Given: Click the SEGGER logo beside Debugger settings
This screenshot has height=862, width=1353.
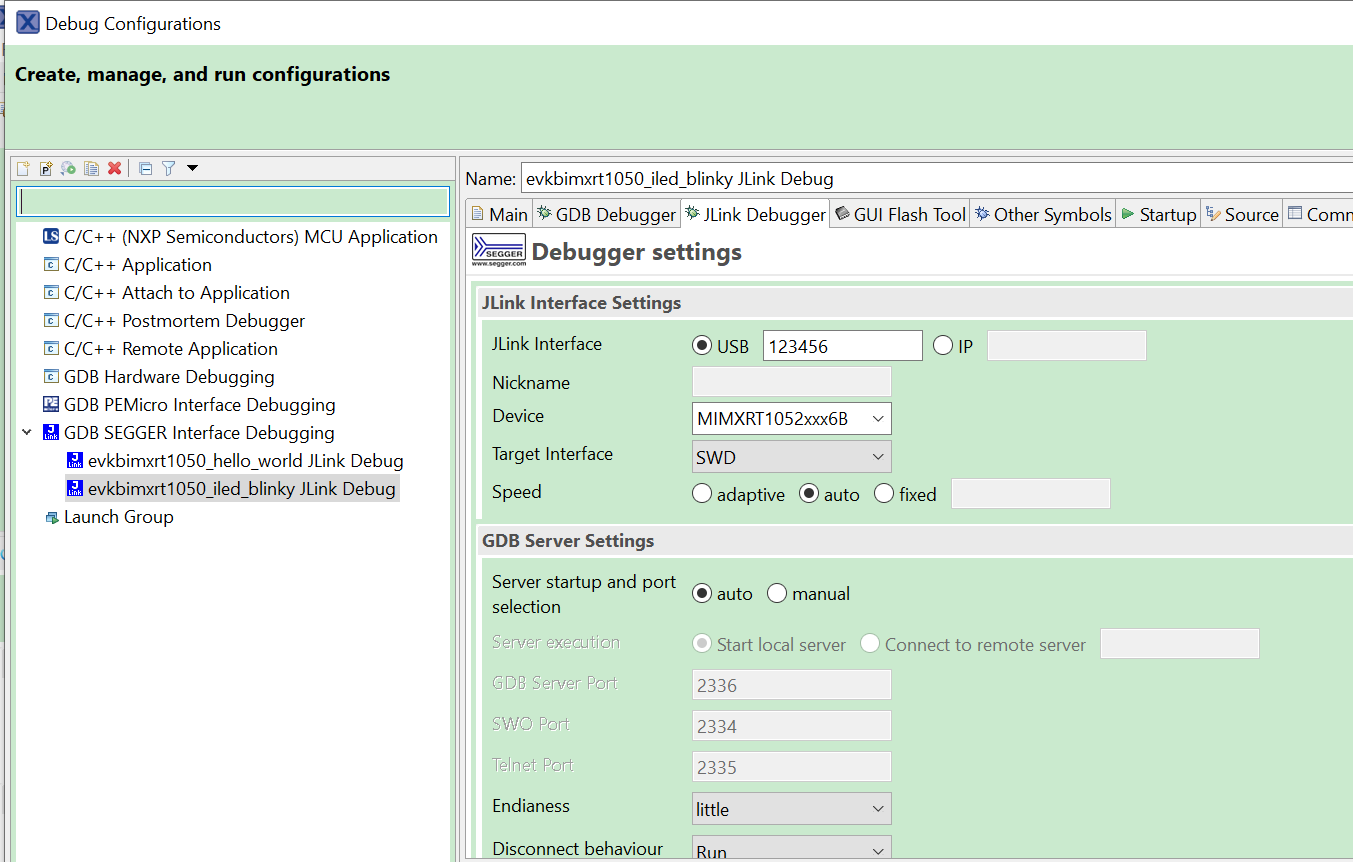Looking at the screenshot, I should coord(499,252).
